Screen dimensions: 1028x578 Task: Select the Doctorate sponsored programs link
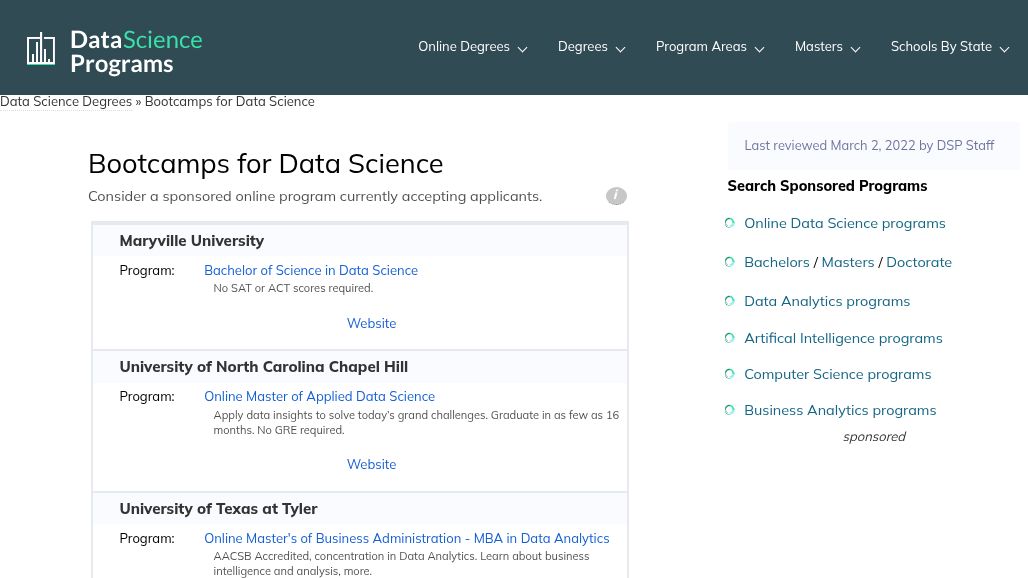(918, 262)
